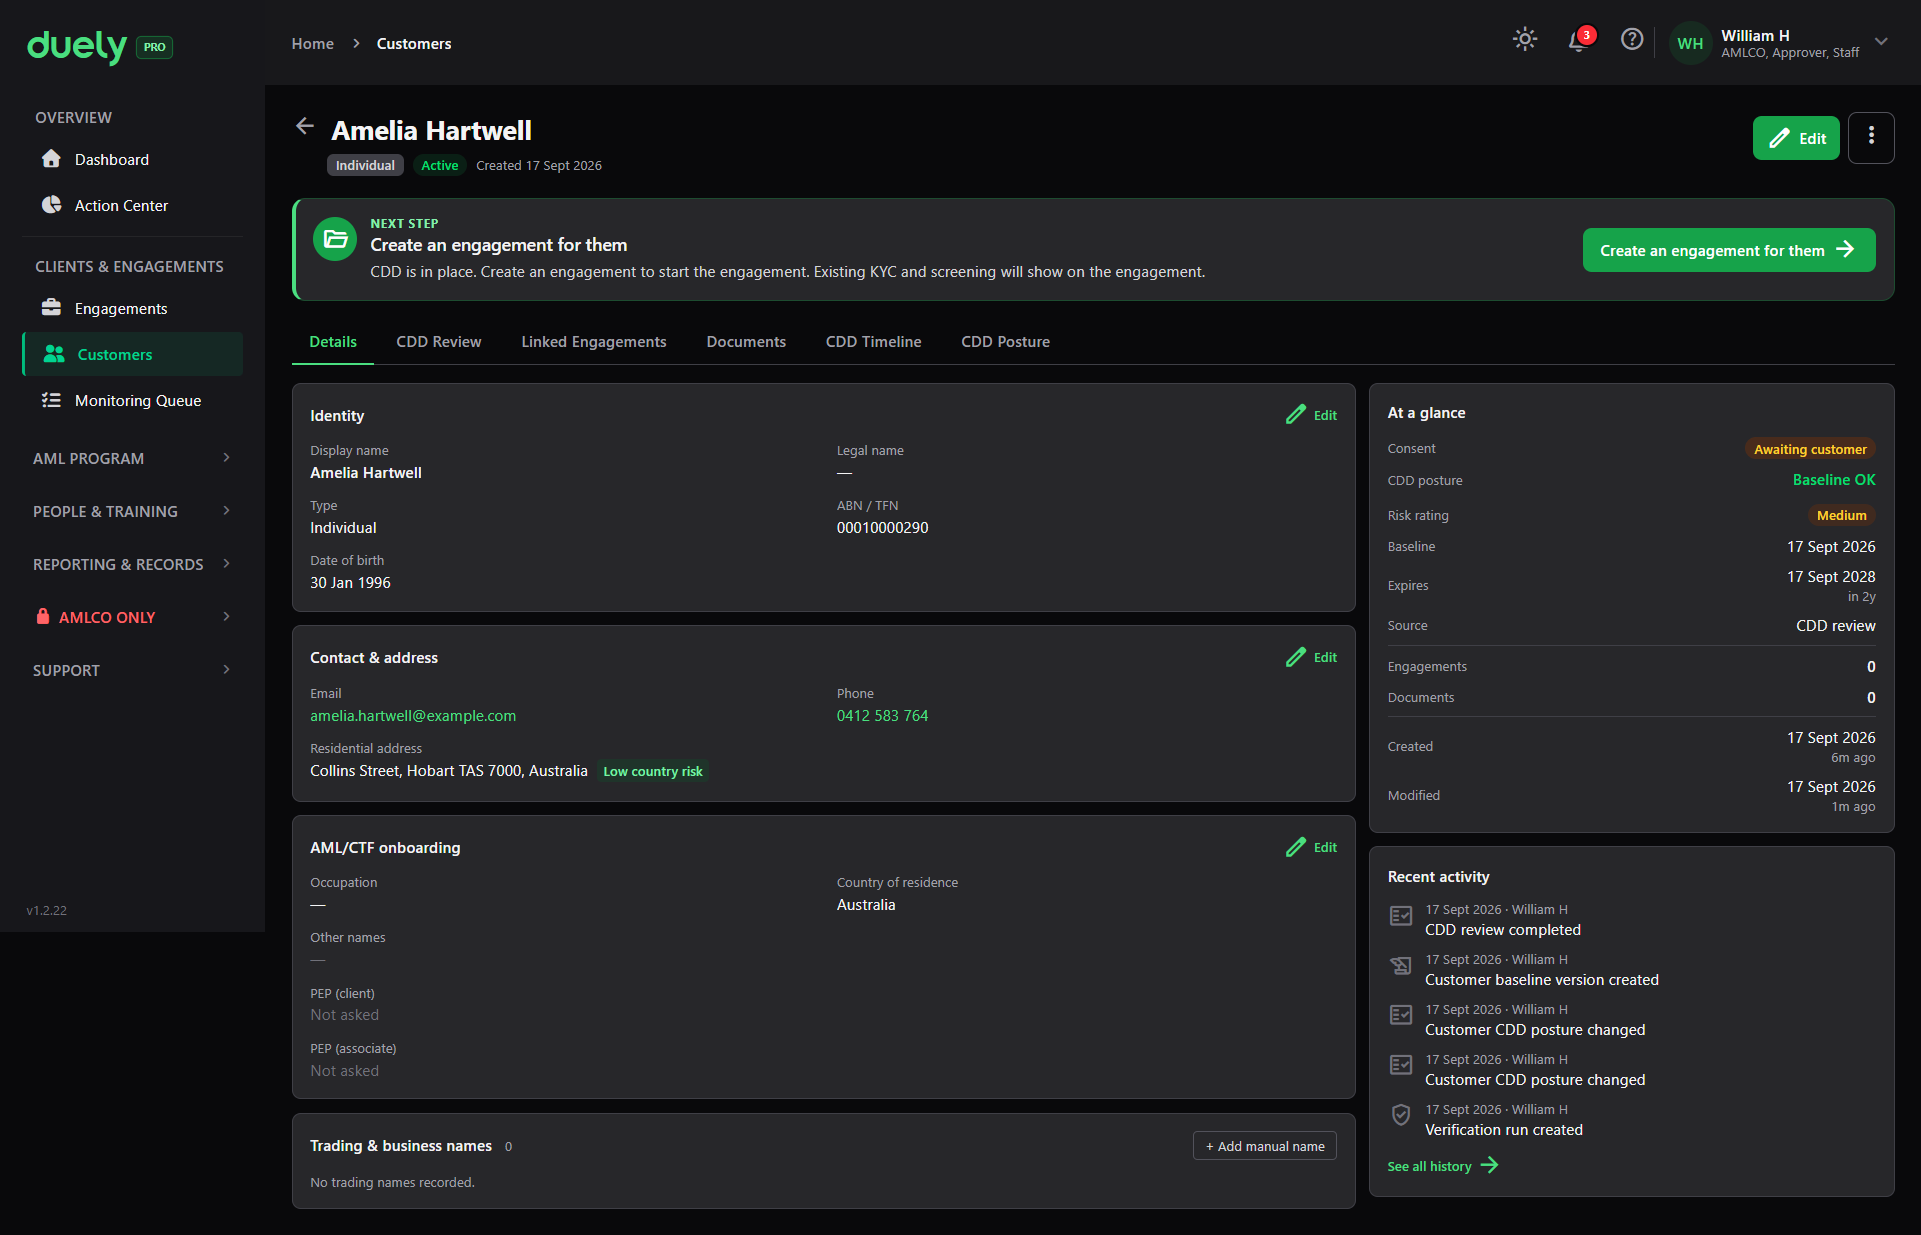Click the CDD review completed activity icon
This screenshot has height=1235, width=1921.
(1401, 916)
